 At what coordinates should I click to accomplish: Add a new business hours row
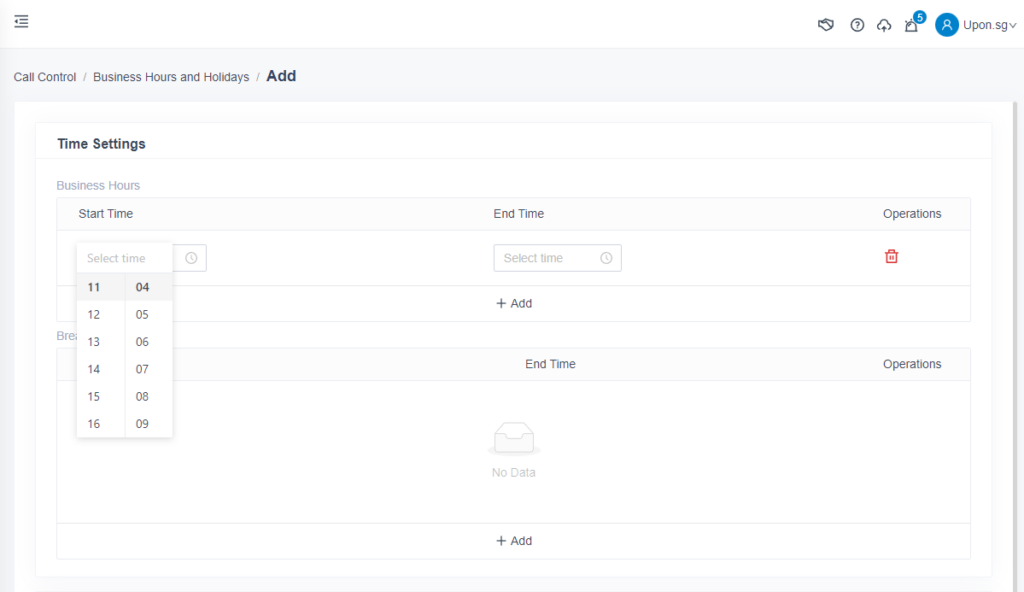tap(514, 304)
